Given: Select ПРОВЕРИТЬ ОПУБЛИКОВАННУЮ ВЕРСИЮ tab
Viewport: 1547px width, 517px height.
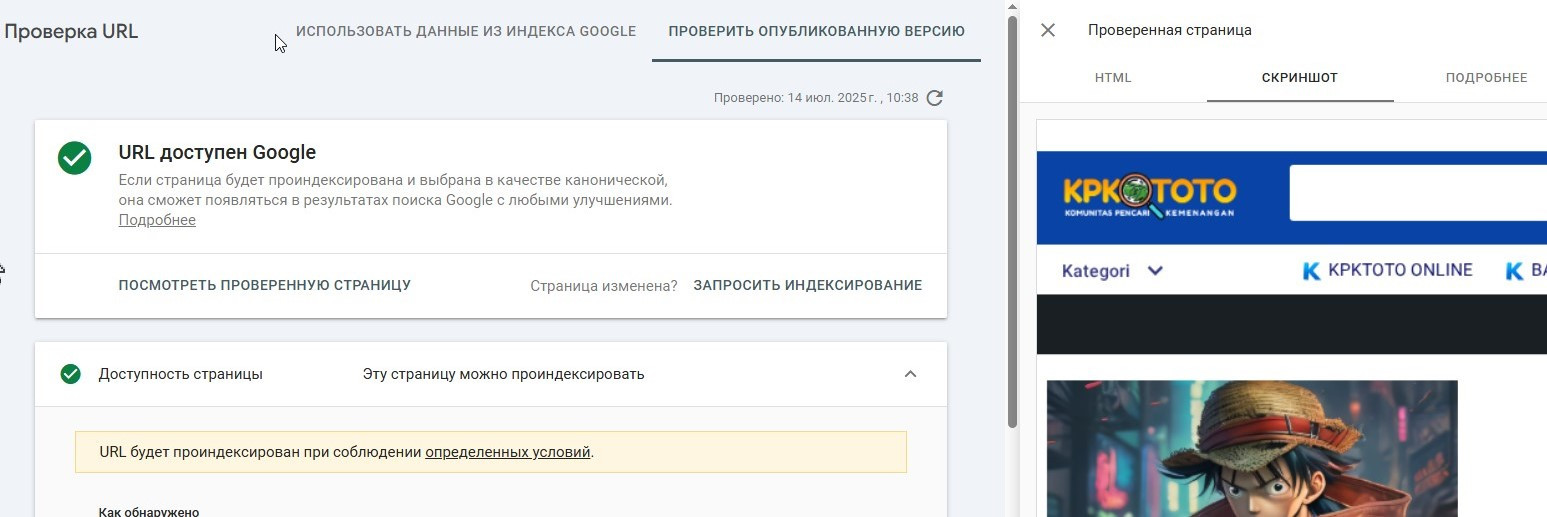Looking at the screenshot, I should [816, 31].
